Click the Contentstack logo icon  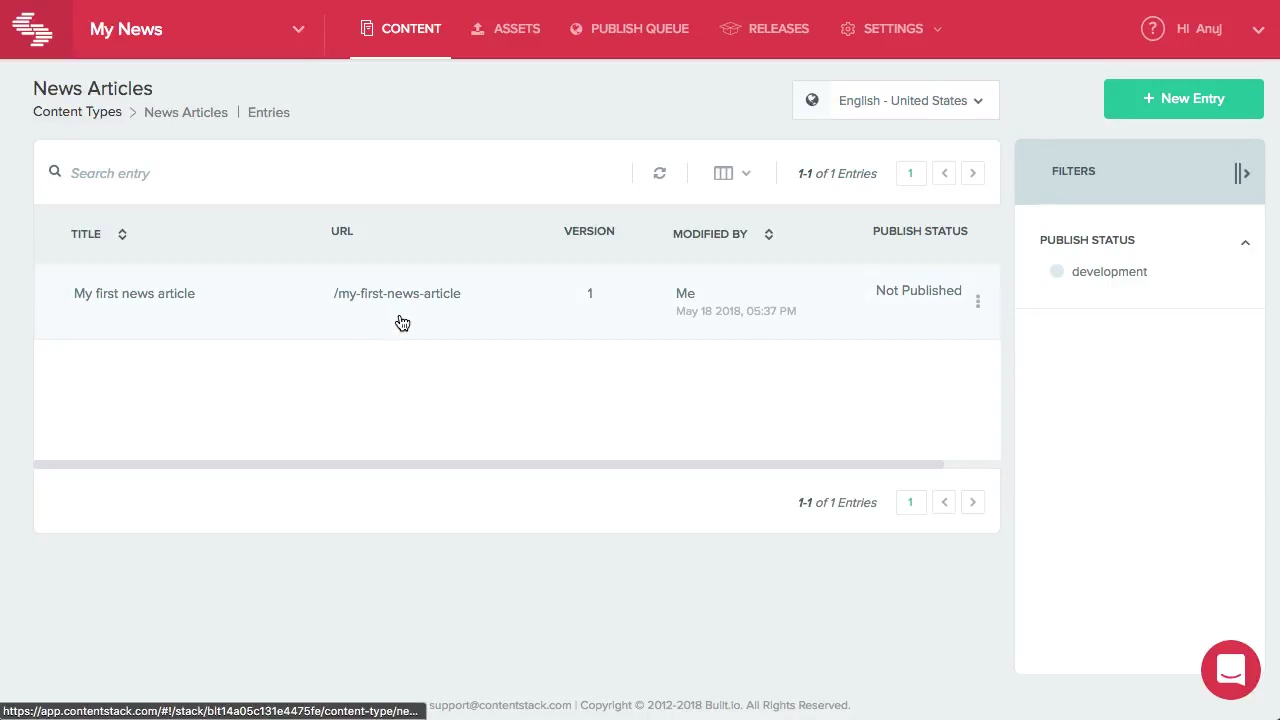pyautogui.click(x=33, y=29)
